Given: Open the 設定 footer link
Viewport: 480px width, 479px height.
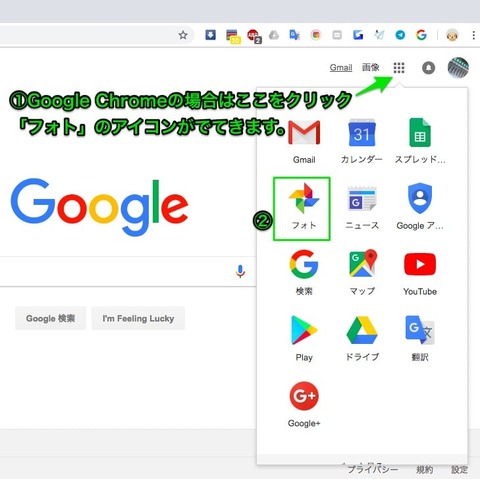Looking at the screenshot, I should click(x=459, y=470).
